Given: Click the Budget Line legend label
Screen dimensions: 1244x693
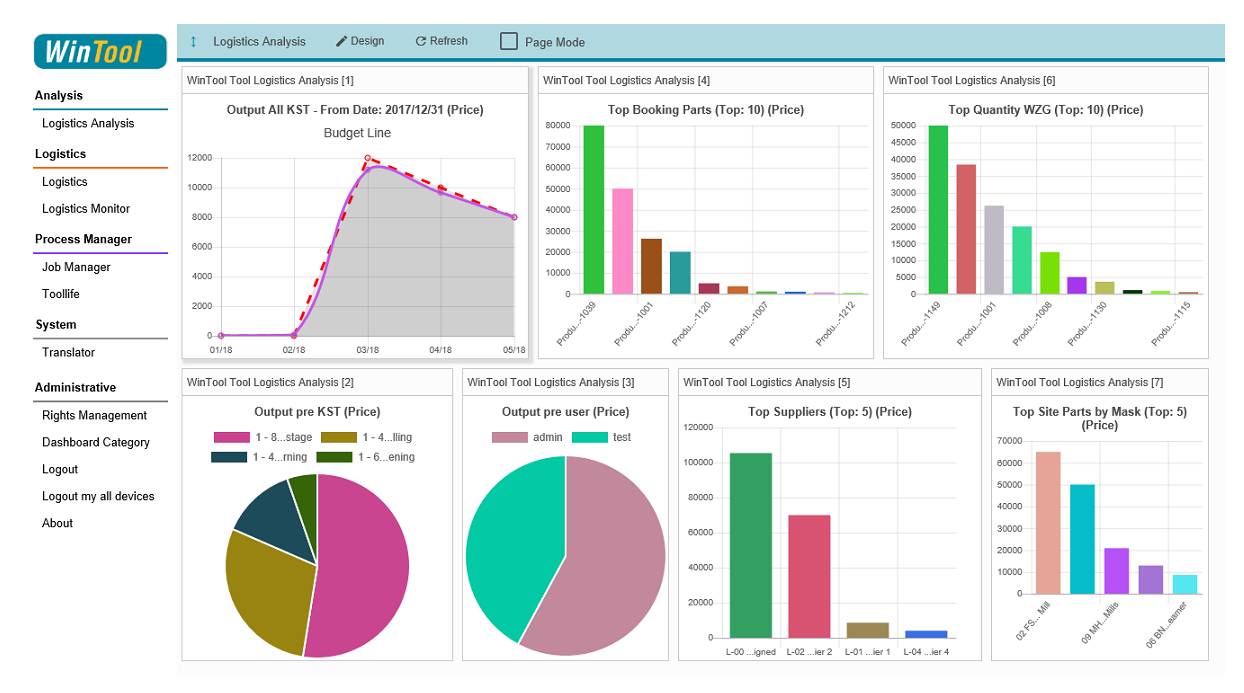Looking at the screenshot, I should click(x=357, y=133).
